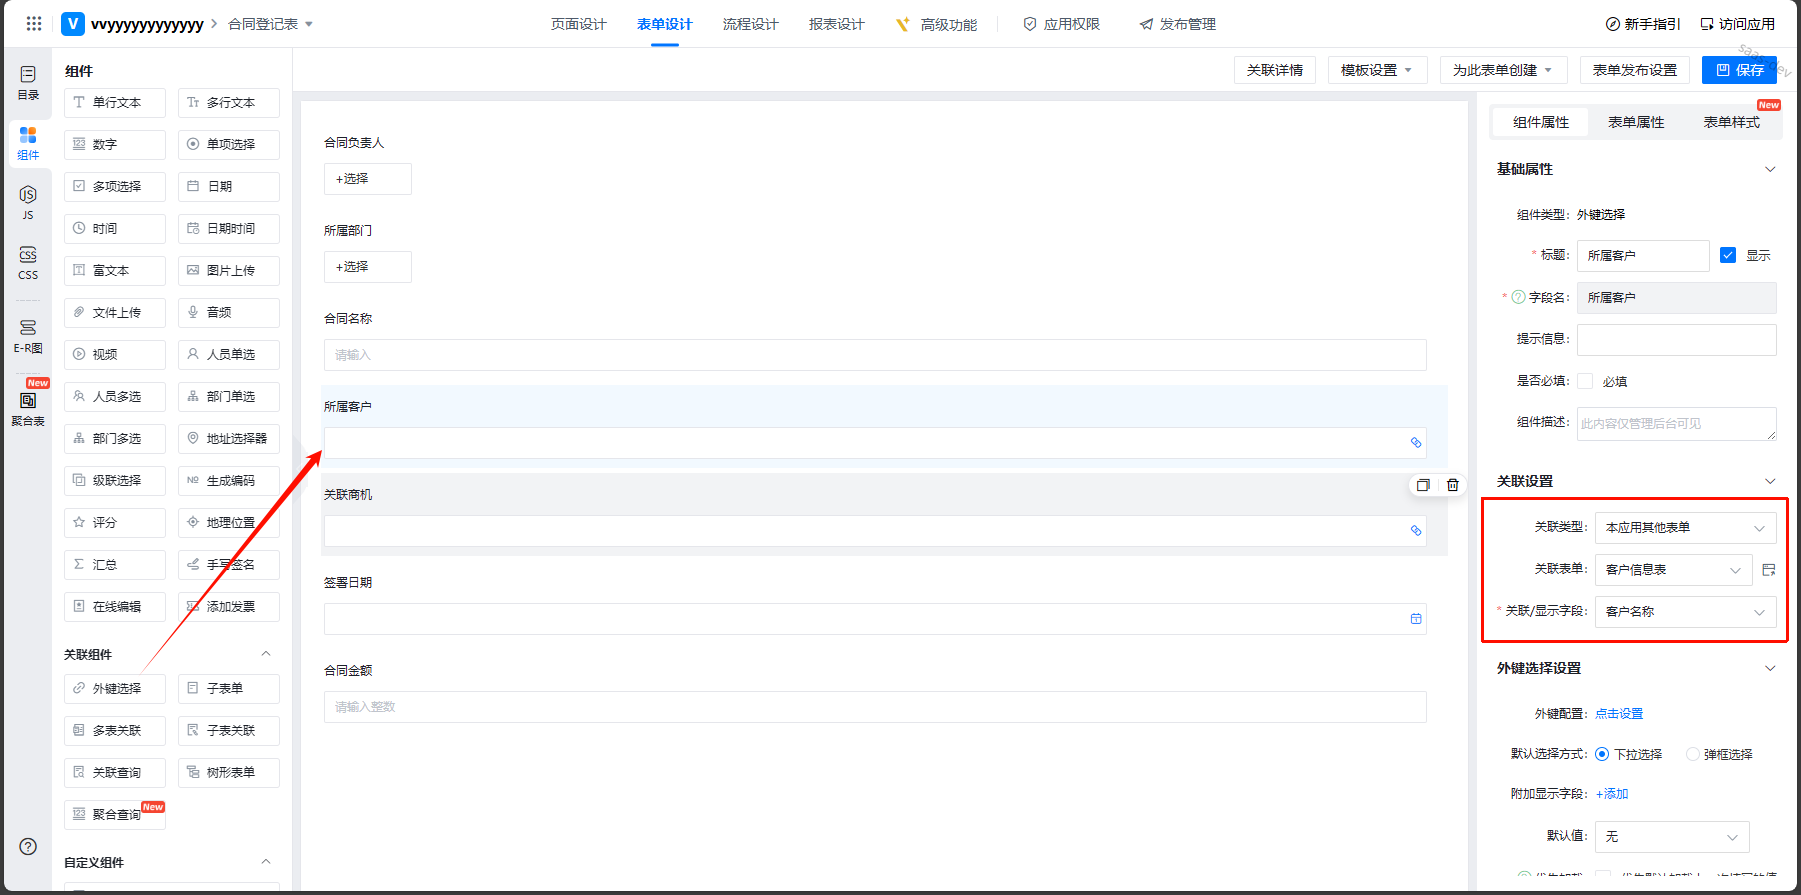Click the 目录 sidebar icon
This screenshot has width=1801, height=895.
point(28,82)
